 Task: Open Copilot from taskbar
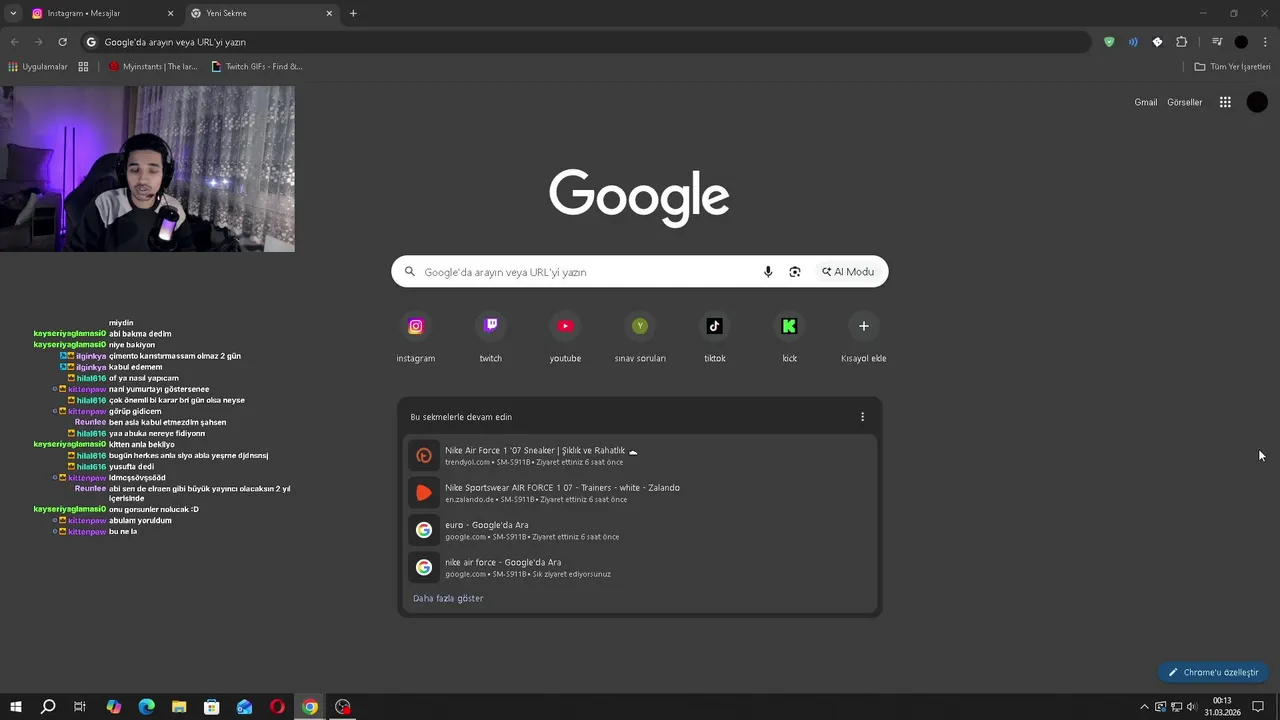[113, 707]
